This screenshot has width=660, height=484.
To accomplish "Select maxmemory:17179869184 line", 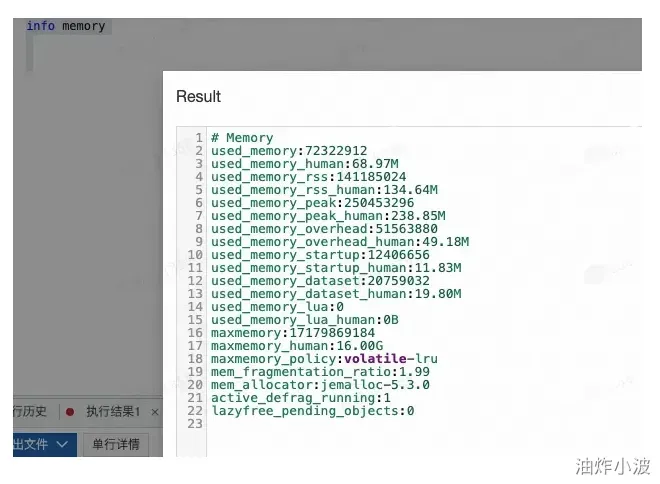I will [293, 333].
